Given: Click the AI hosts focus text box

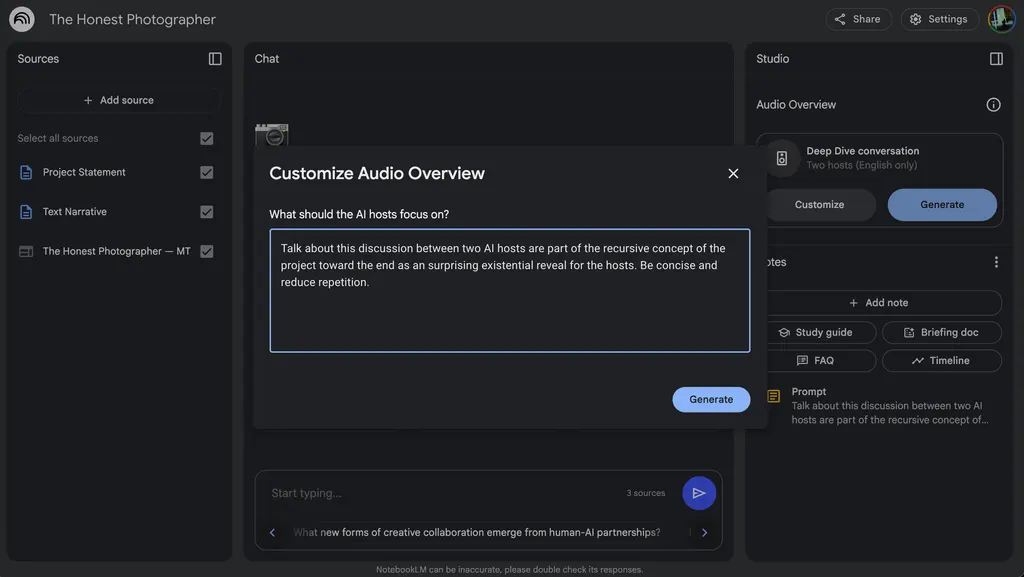Looking at the screenshot, I should pos(509,290).
